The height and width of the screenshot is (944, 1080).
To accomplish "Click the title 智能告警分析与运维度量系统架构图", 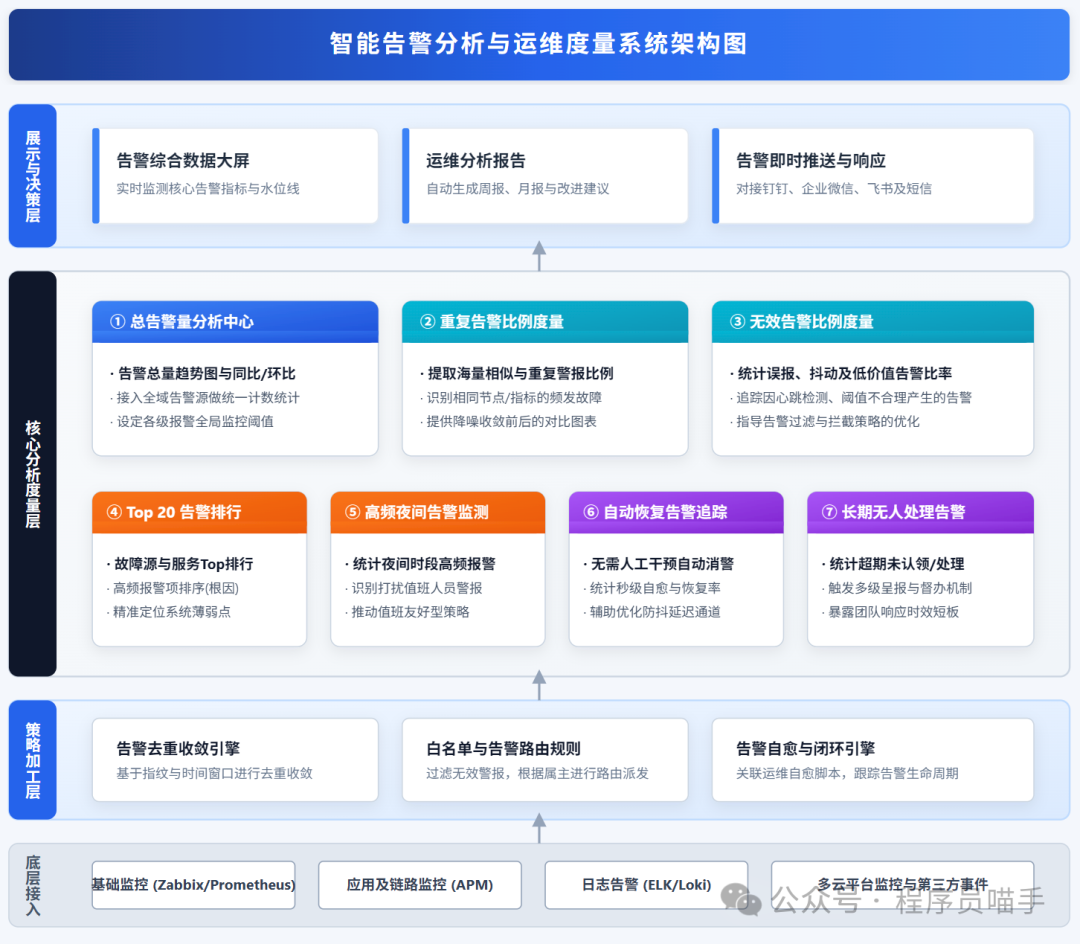I will 538,43.
